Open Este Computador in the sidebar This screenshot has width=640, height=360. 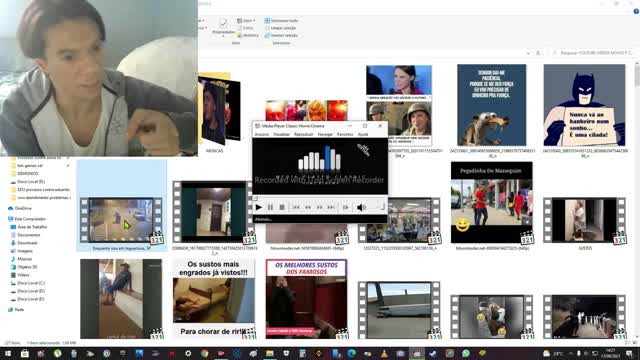[30, 219]
